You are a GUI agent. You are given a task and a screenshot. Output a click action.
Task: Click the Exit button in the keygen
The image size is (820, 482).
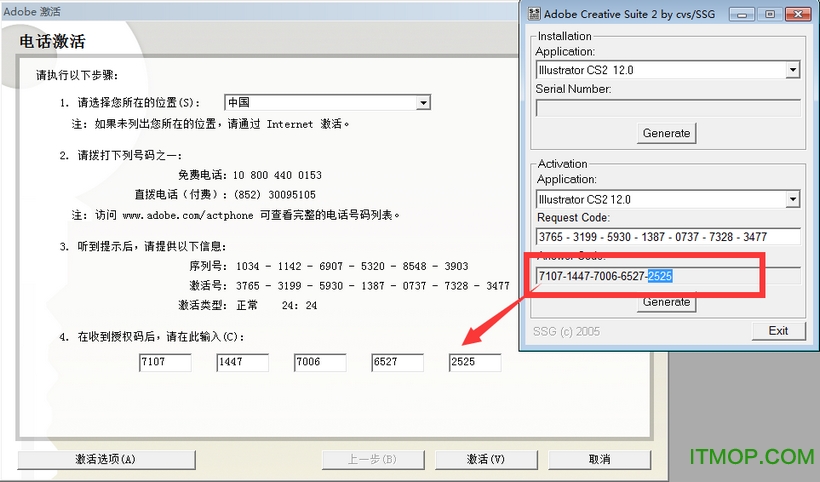pyautogui.click(x=778, y=331)
